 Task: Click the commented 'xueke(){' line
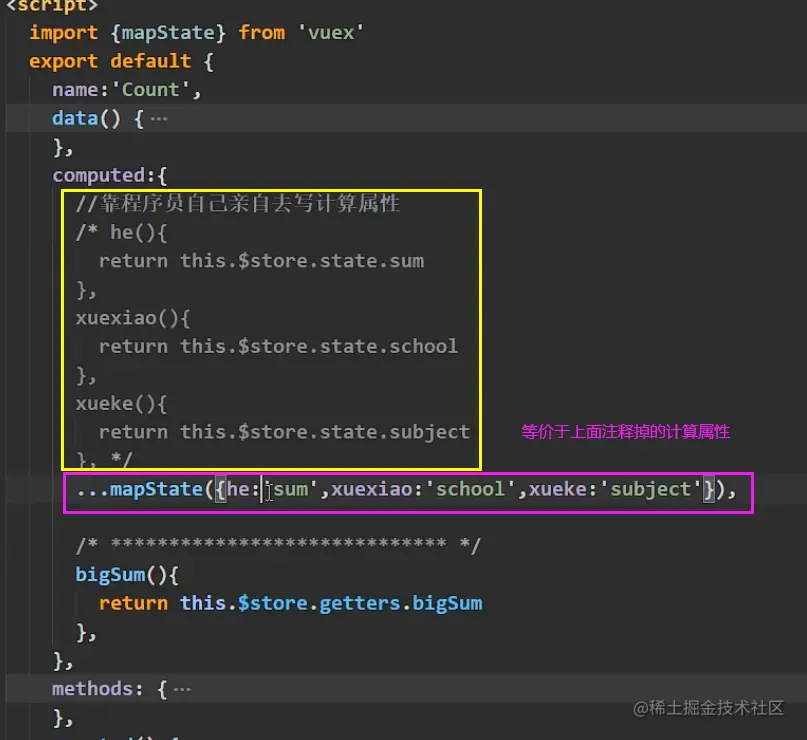(121, 403)
